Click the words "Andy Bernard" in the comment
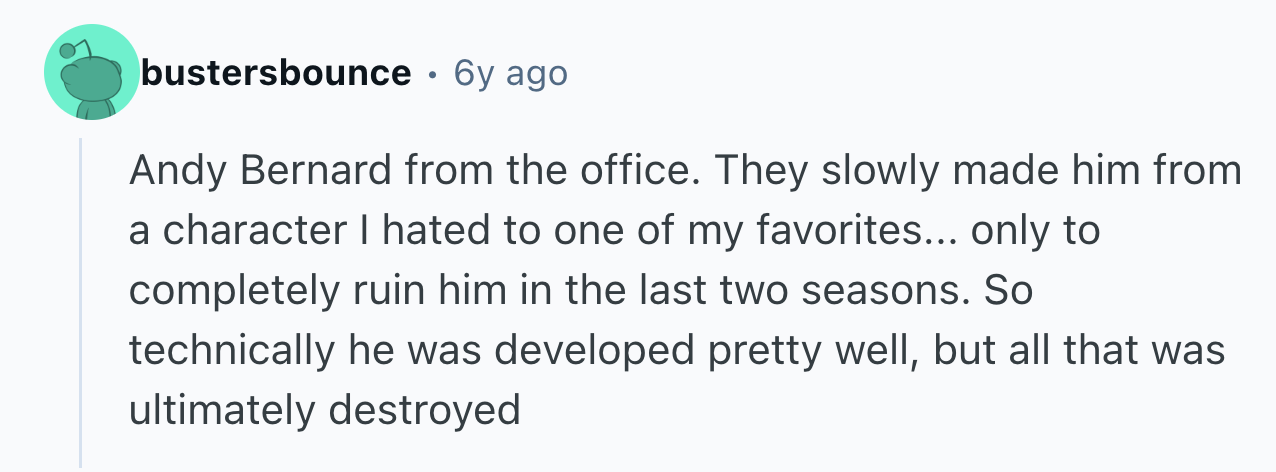The image size is (1276, 472). 262,172
